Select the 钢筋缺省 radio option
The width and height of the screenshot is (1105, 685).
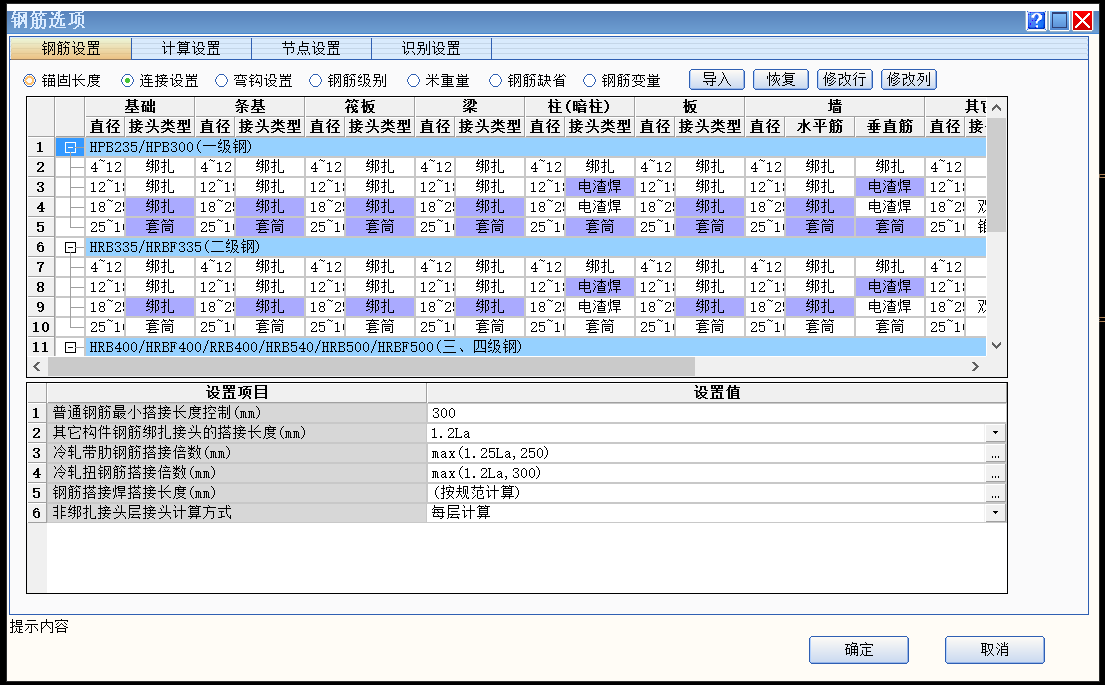pos(528,81)
